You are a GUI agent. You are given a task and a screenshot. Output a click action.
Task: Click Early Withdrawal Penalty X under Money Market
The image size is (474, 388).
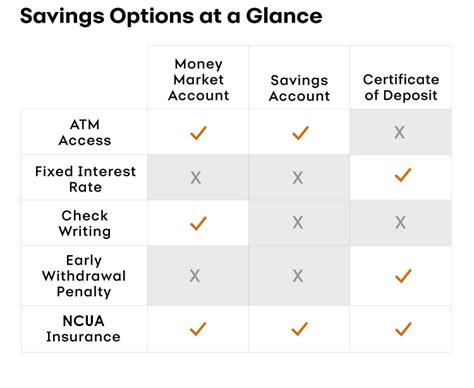tap(195, 276)
